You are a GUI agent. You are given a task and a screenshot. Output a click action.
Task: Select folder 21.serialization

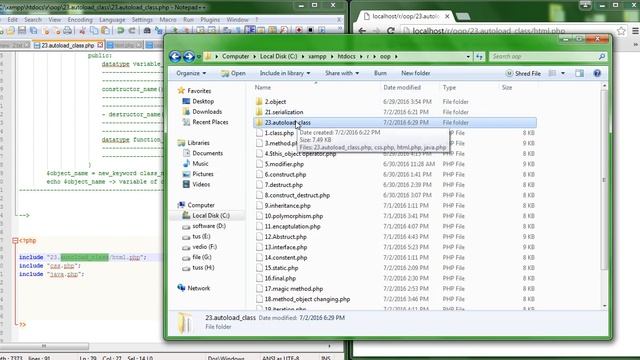click(284, 112)
